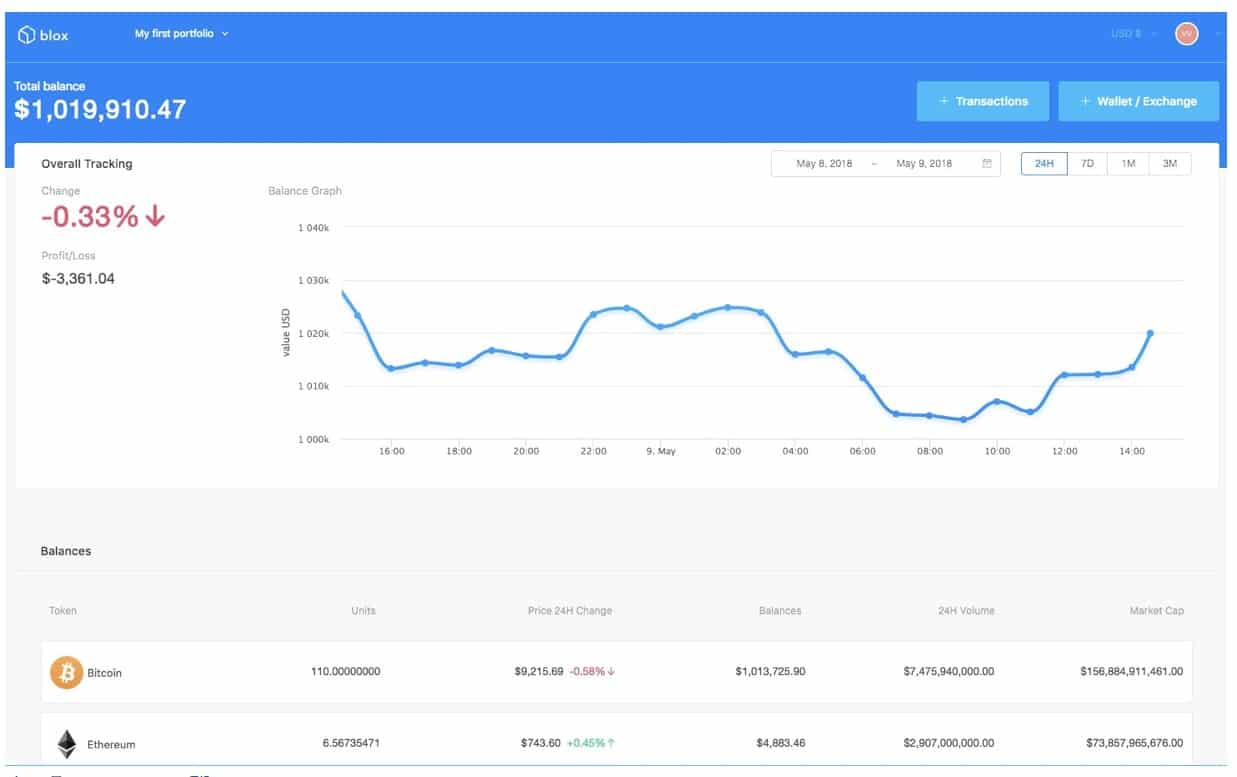Open the USD $ currency dropdown
This screenshot has width=1237, height=777.
click(x=1133, y=34)
